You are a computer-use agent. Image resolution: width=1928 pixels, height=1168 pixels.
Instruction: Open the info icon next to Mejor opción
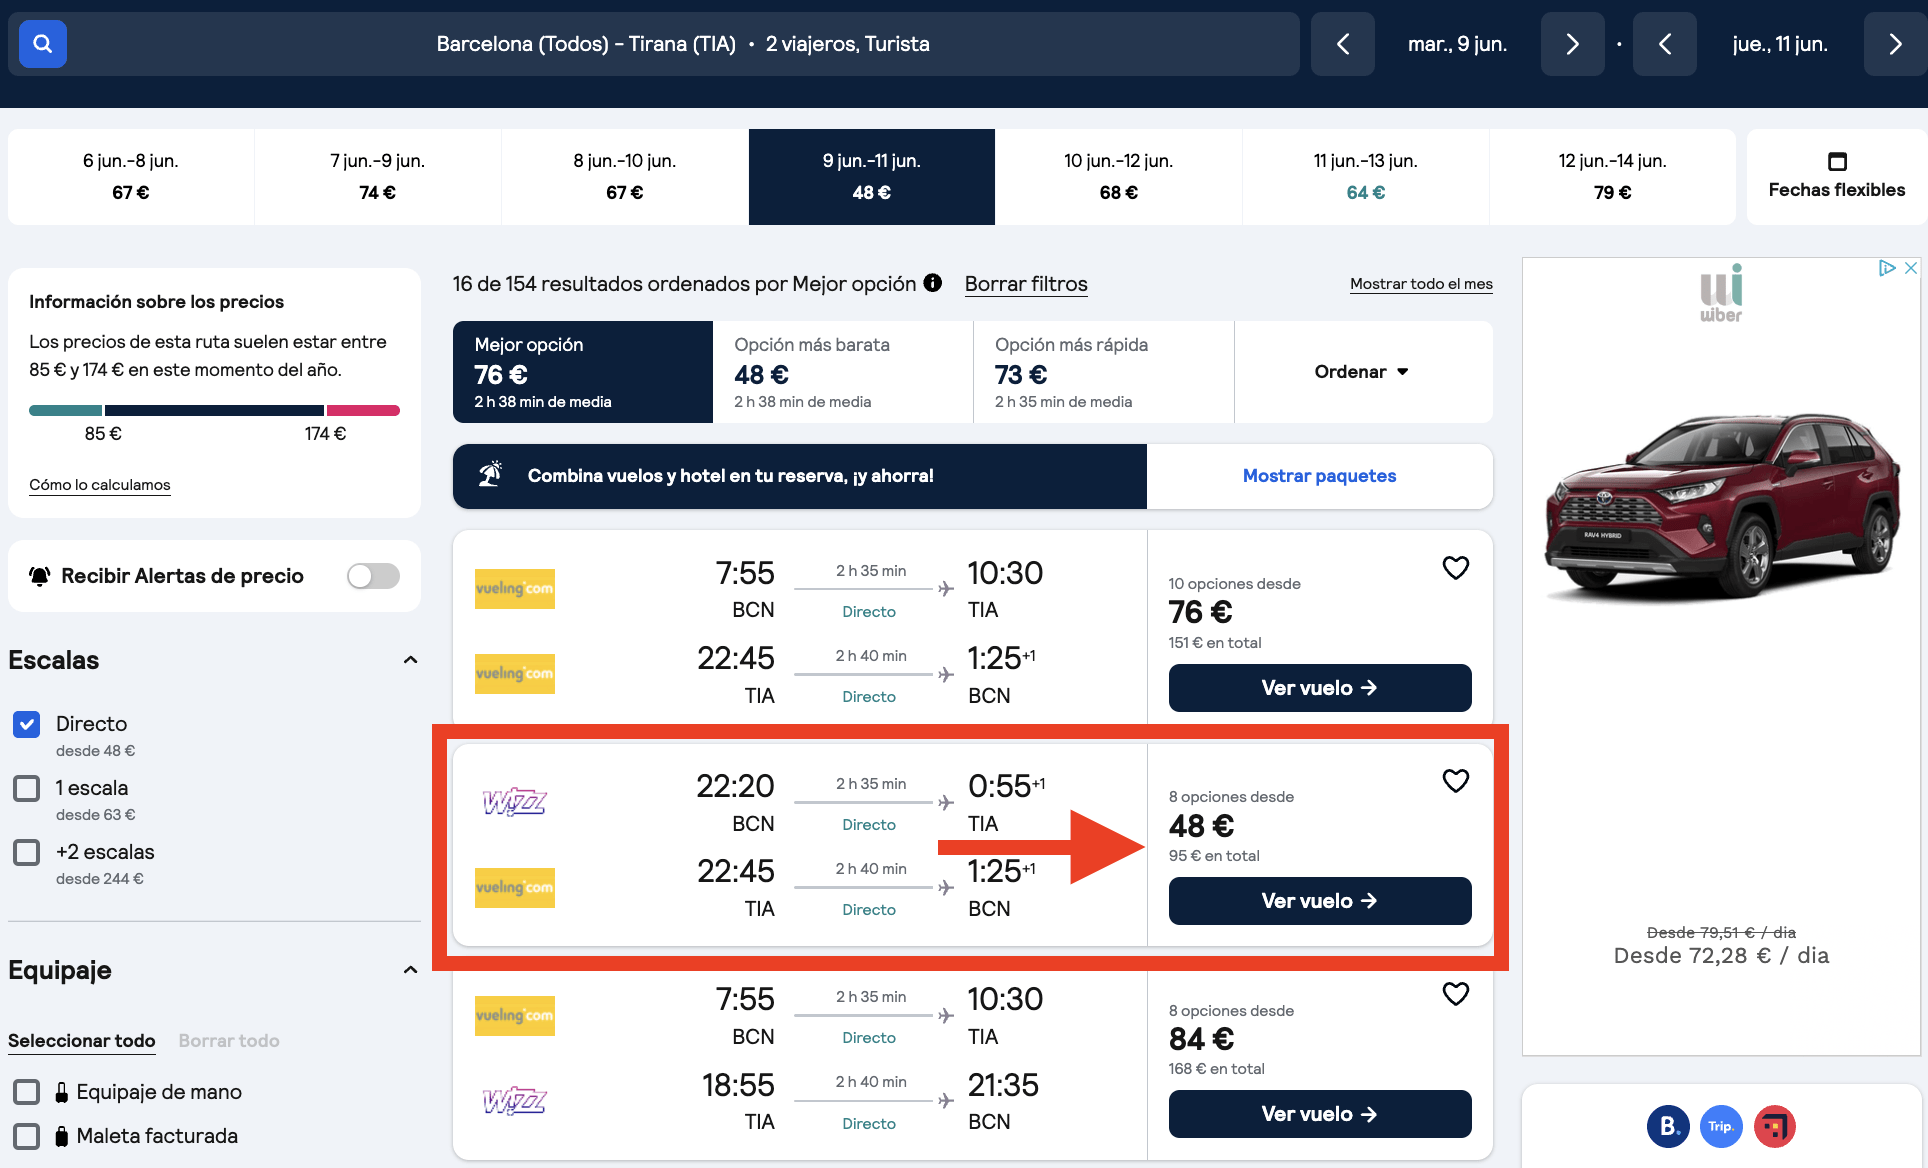click(933, 283)
